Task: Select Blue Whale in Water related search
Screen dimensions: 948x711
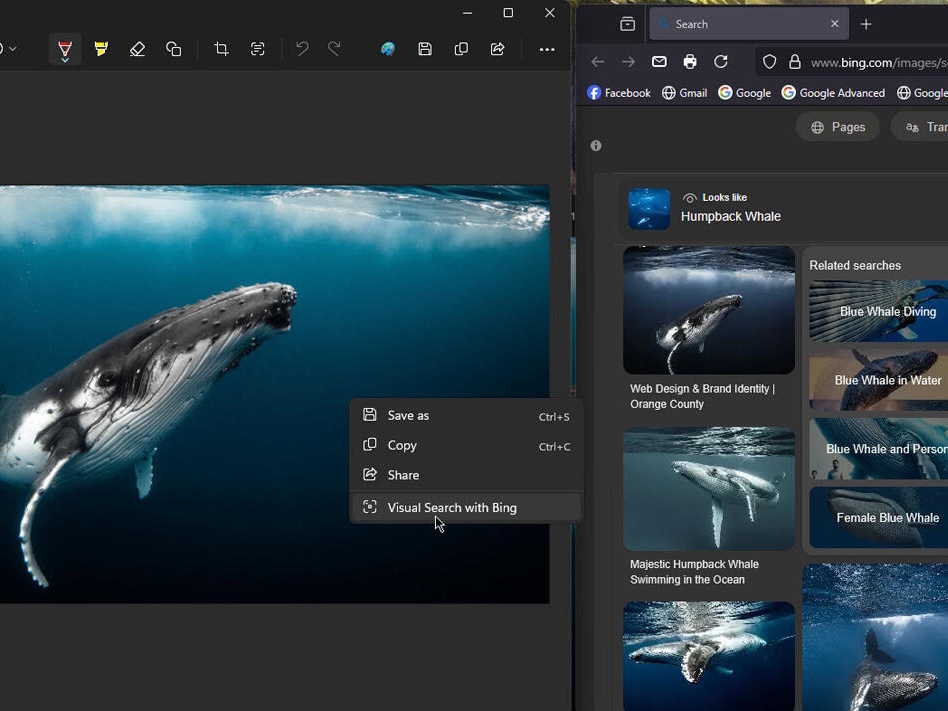Action: coord(878,380)
